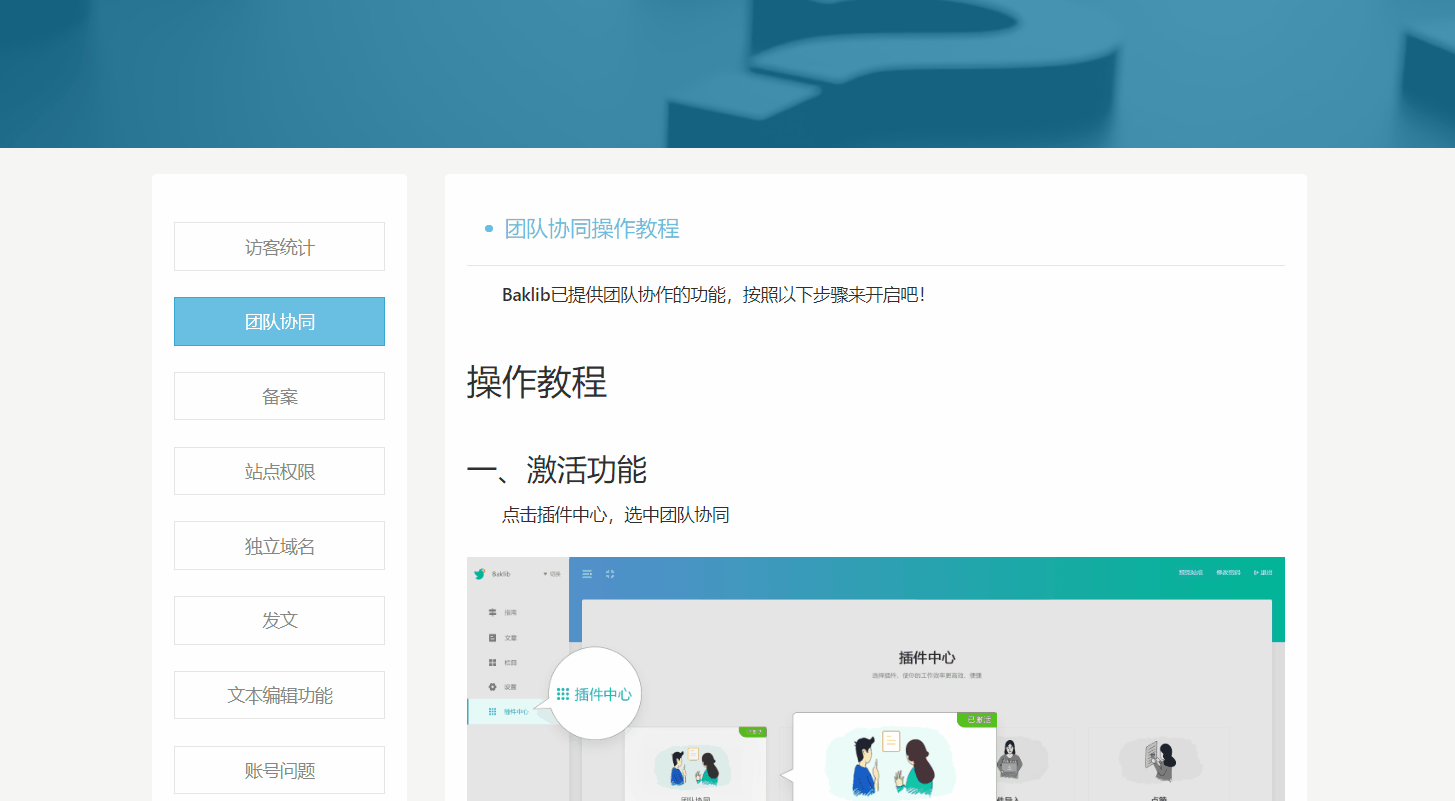Click the 一、激活功能 heading
1455x801 pixels.
pos(557,469)
